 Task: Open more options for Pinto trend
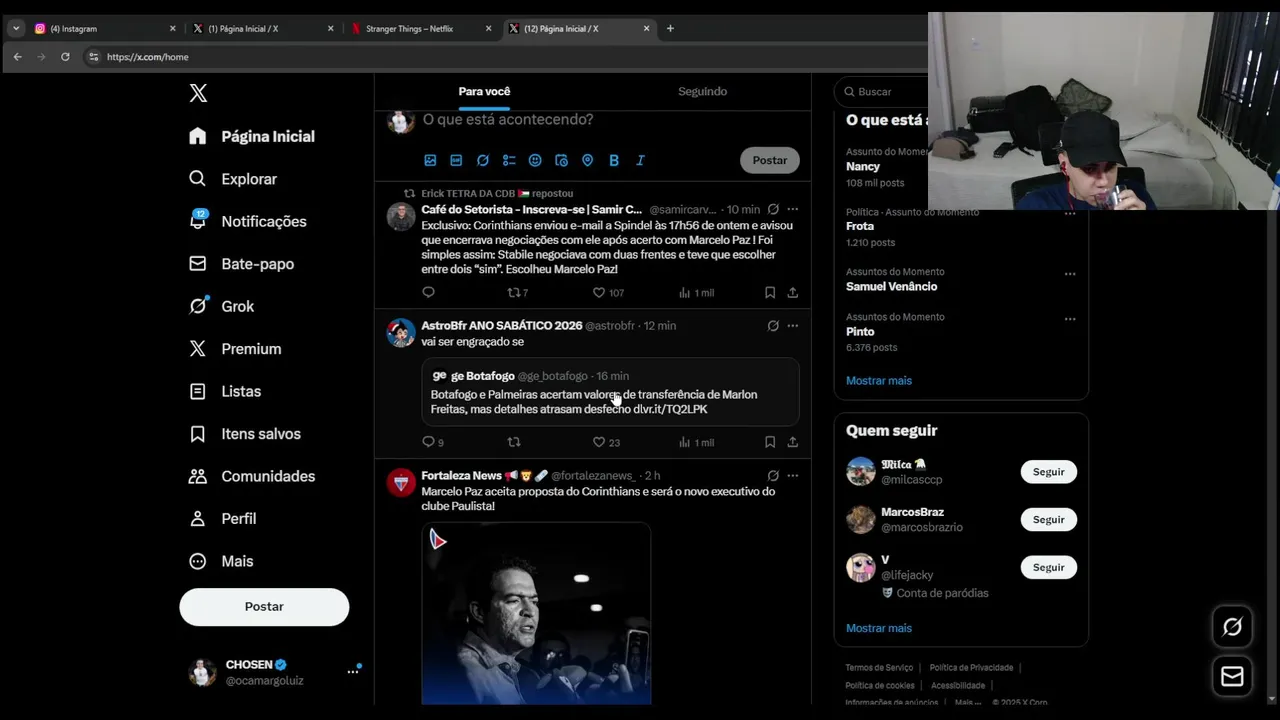pyautogui.click(x=1070, y=319)
